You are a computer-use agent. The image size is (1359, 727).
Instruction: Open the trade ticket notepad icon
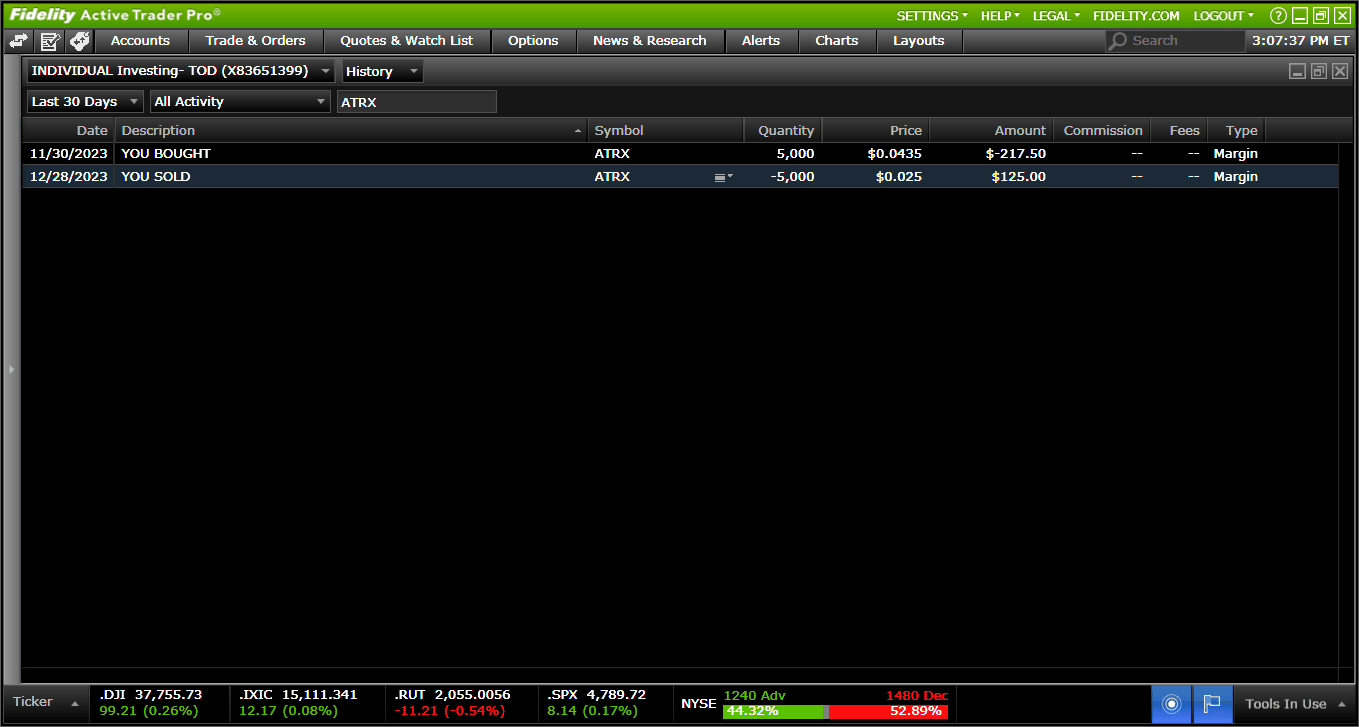50,41
